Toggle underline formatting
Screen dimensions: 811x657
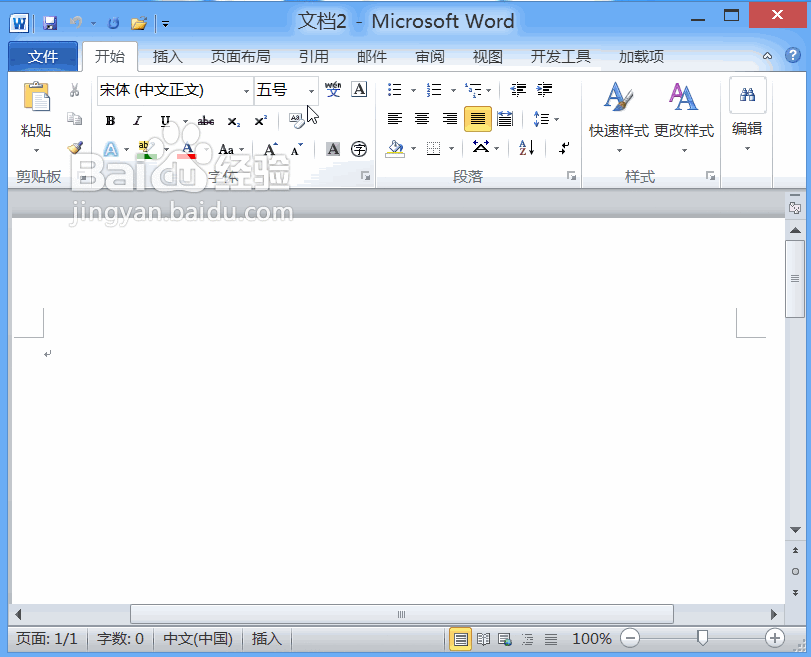pyautogui.click(x=164, y=120)
